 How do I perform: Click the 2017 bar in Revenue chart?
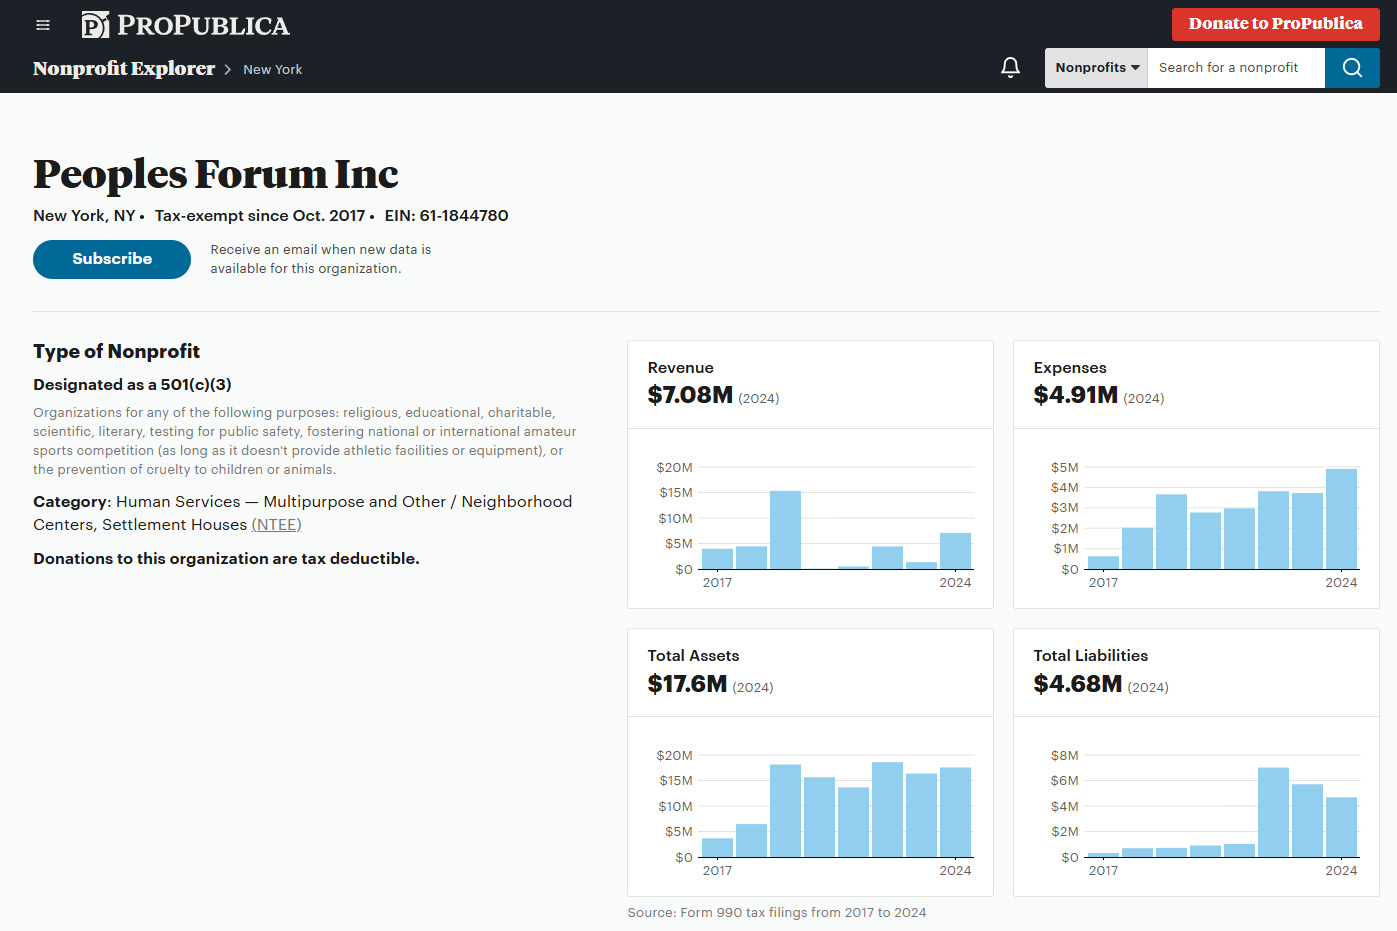click(717, 559)
